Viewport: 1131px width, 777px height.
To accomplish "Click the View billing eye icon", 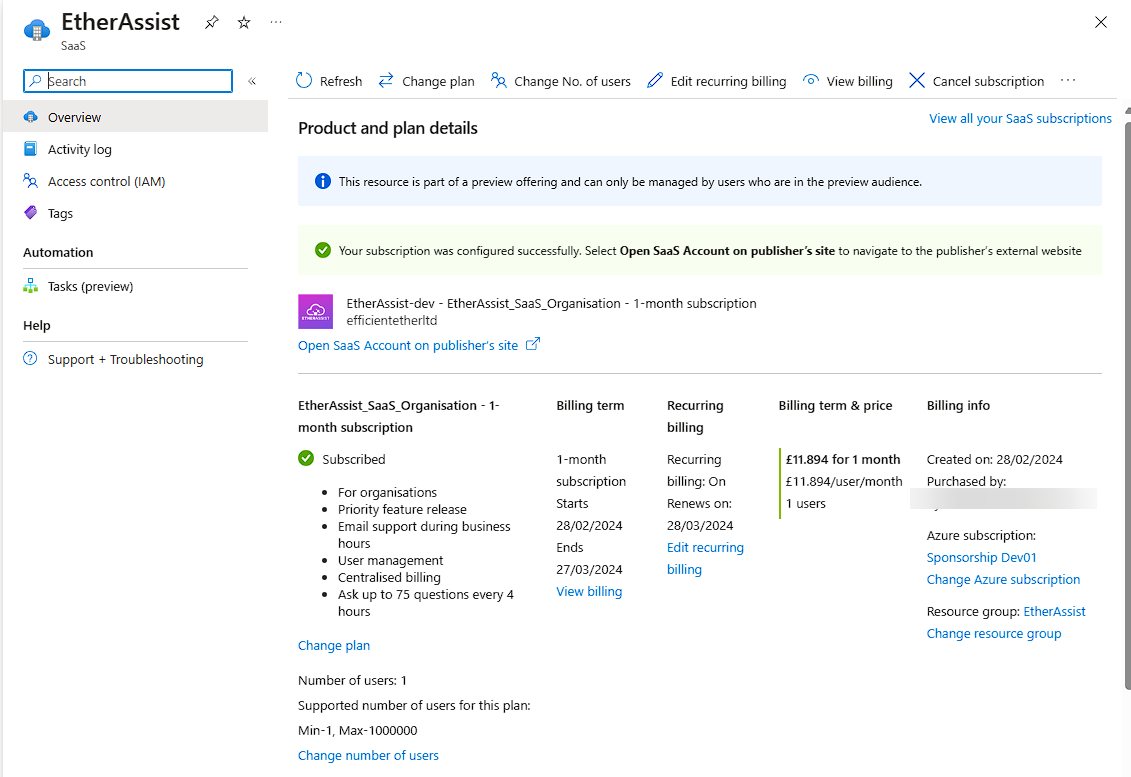I will click(811, 80).
